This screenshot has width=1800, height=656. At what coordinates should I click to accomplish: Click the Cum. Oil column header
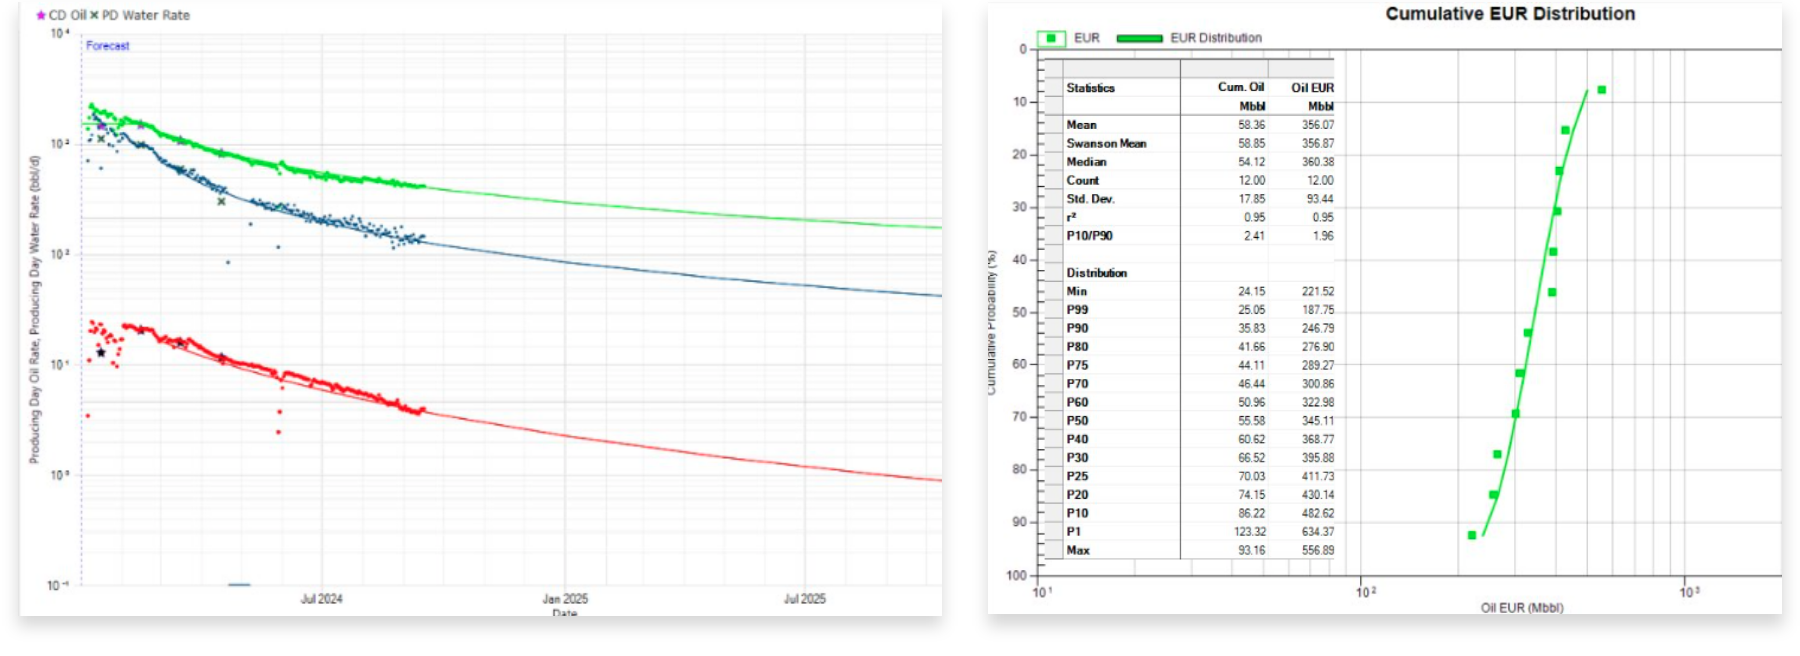1241,88
